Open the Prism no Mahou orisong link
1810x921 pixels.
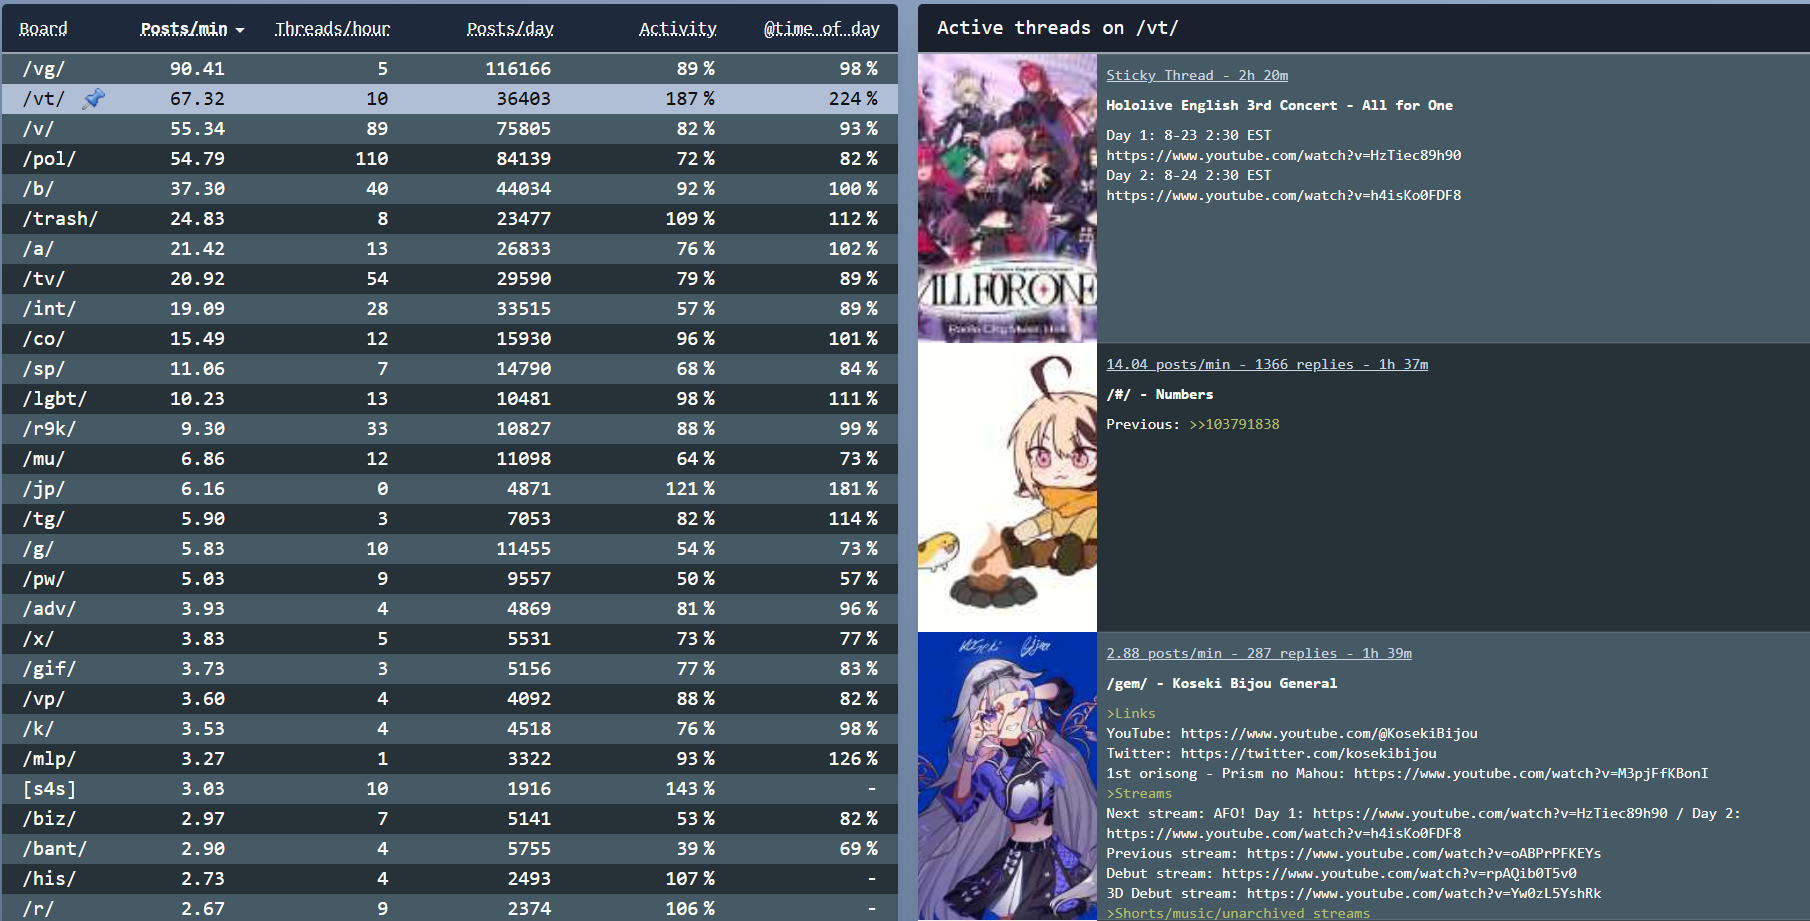1531,773
